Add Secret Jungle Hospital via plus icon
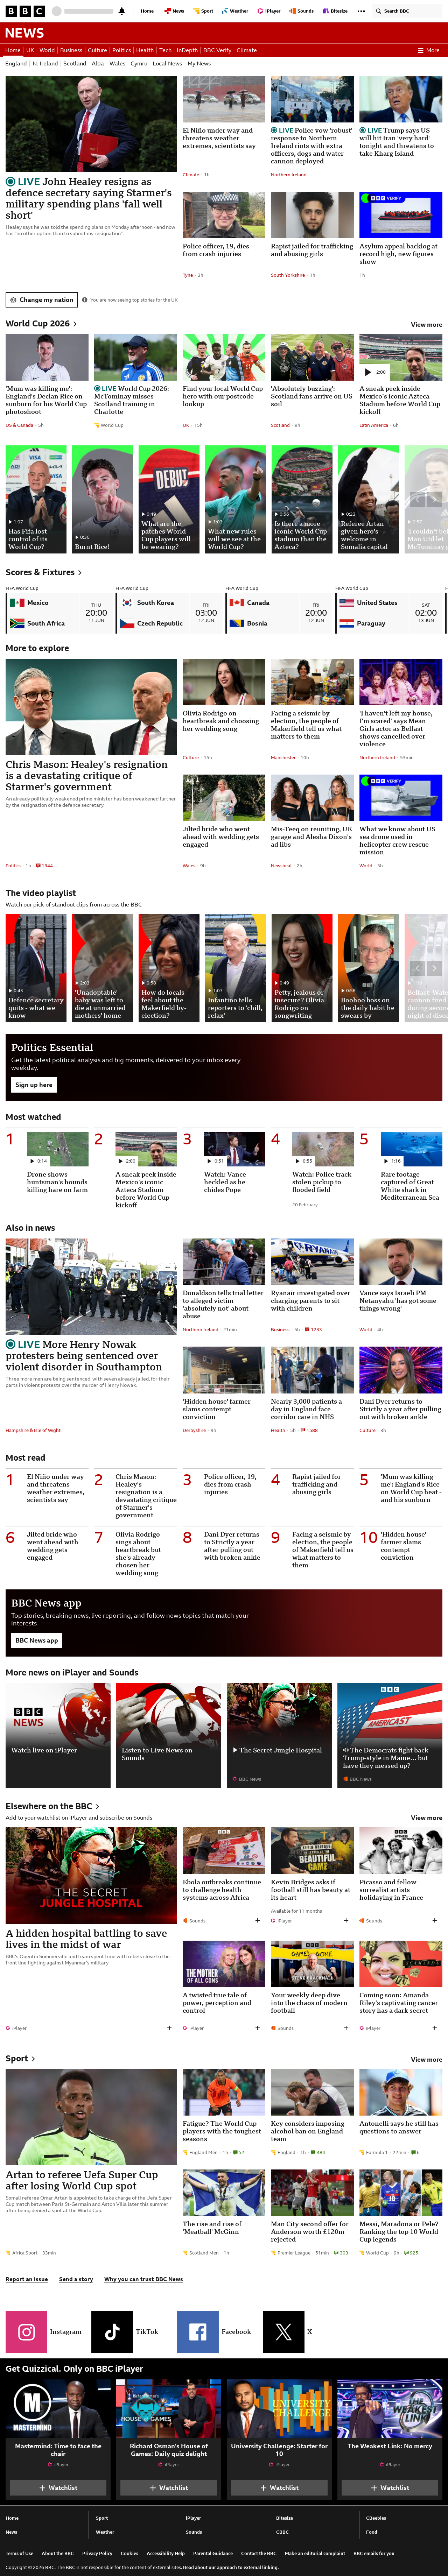This screenshot has width=448, height=2576. point(169,2028)
